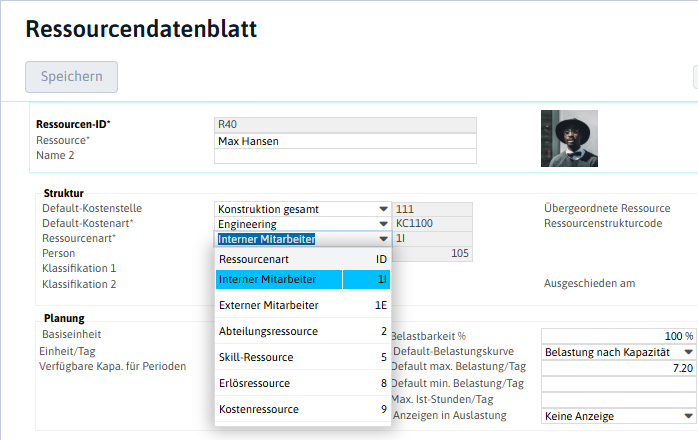698x440 pixels.
Task: Click the Speichern button
Action: 71,77
